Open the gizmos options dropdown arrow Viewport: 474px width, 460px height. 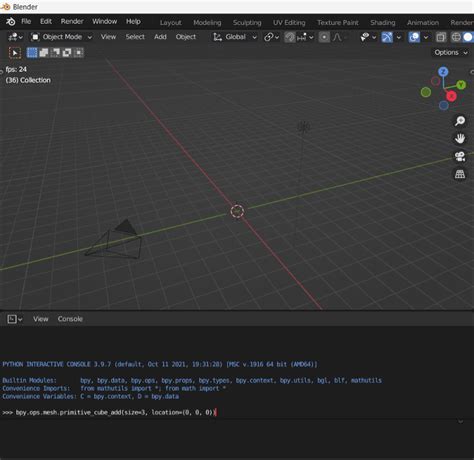pyautogui.click(x=398, y=37)
